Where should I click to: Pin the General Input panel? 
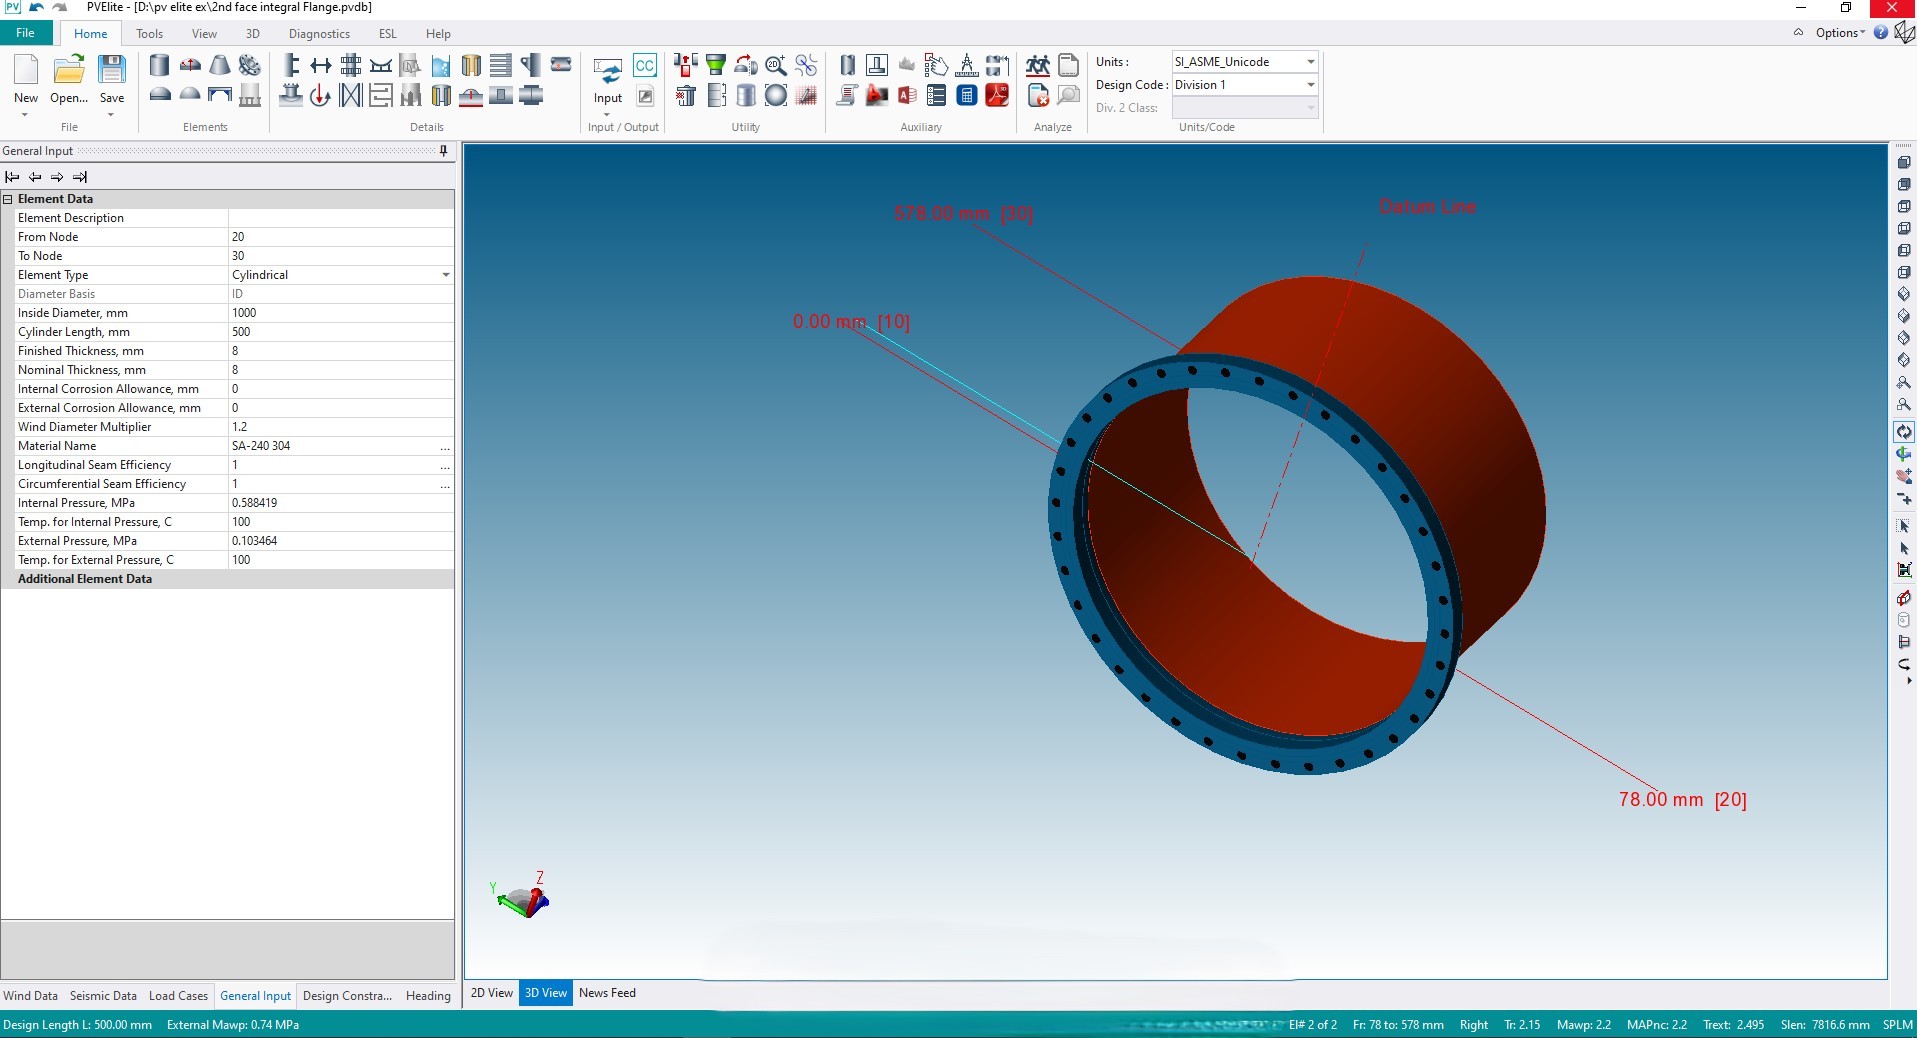click(443, 151)
